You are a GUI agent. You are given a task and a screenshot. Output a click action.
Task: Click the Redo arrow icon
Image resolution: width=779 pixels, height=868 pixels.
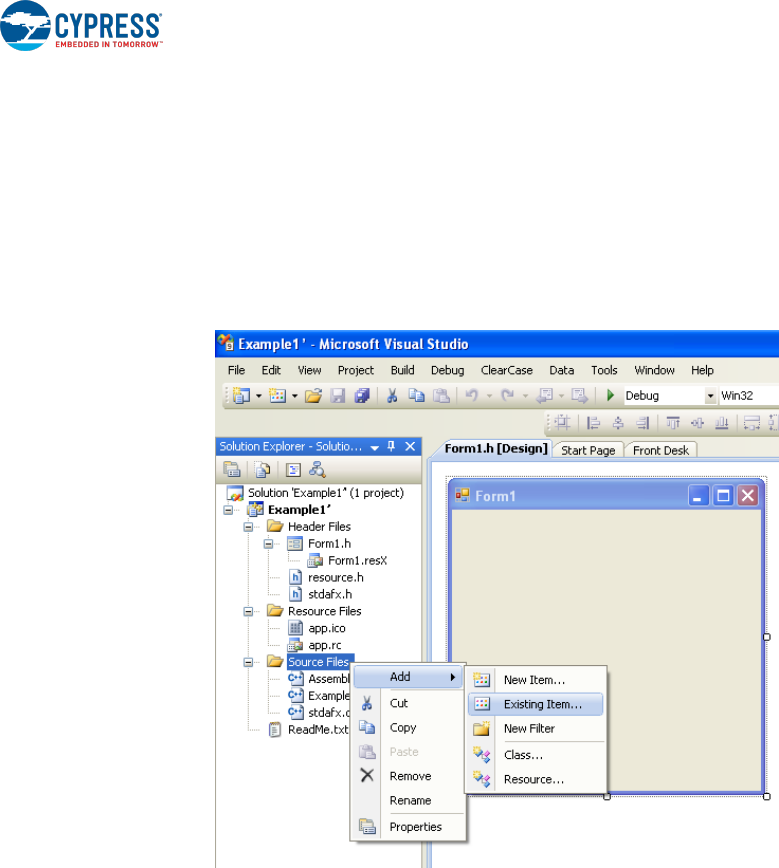click(x=508, y=395)
